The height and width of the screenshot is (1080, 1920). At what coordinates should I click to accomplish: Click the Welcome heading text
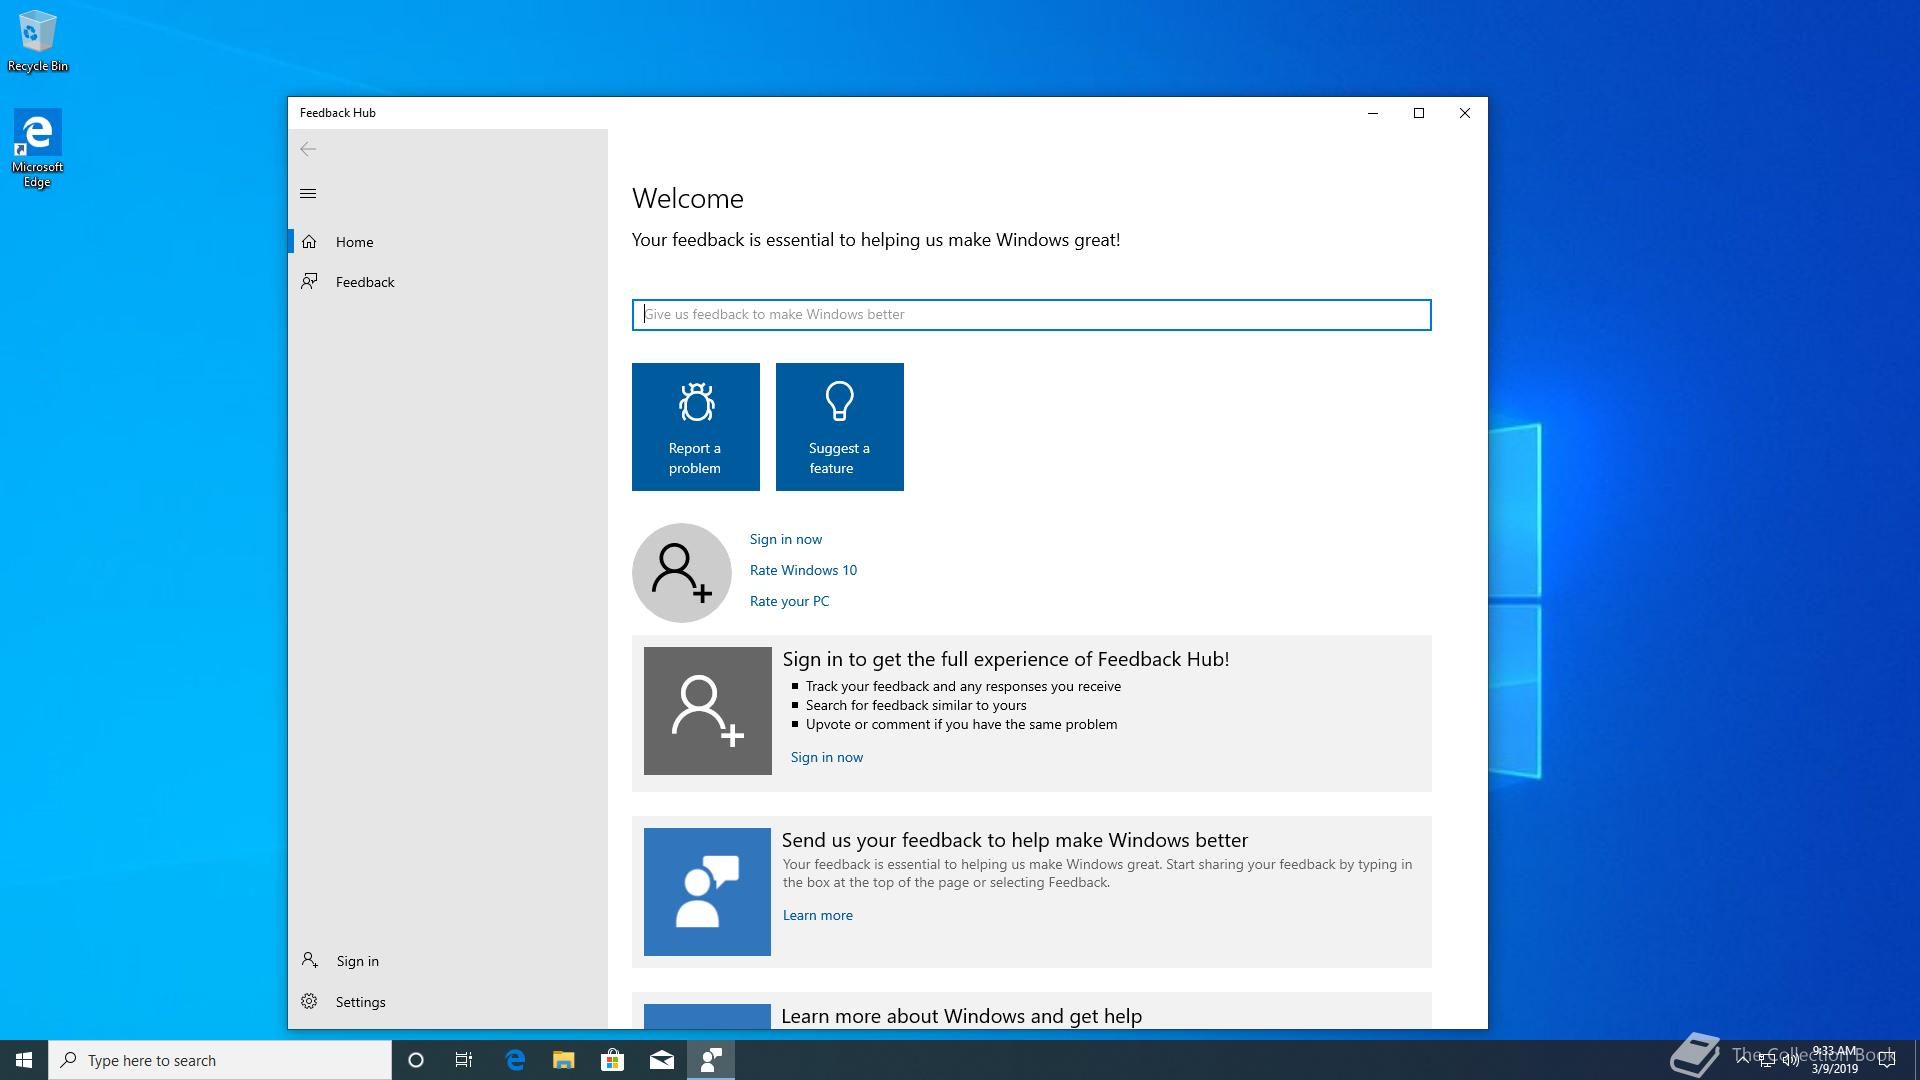688,198
